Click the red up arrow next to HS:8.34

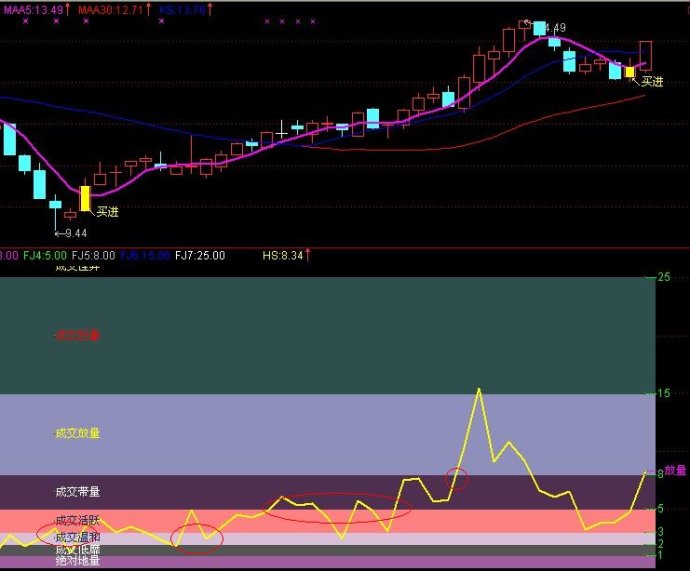[x=307, y=255]
